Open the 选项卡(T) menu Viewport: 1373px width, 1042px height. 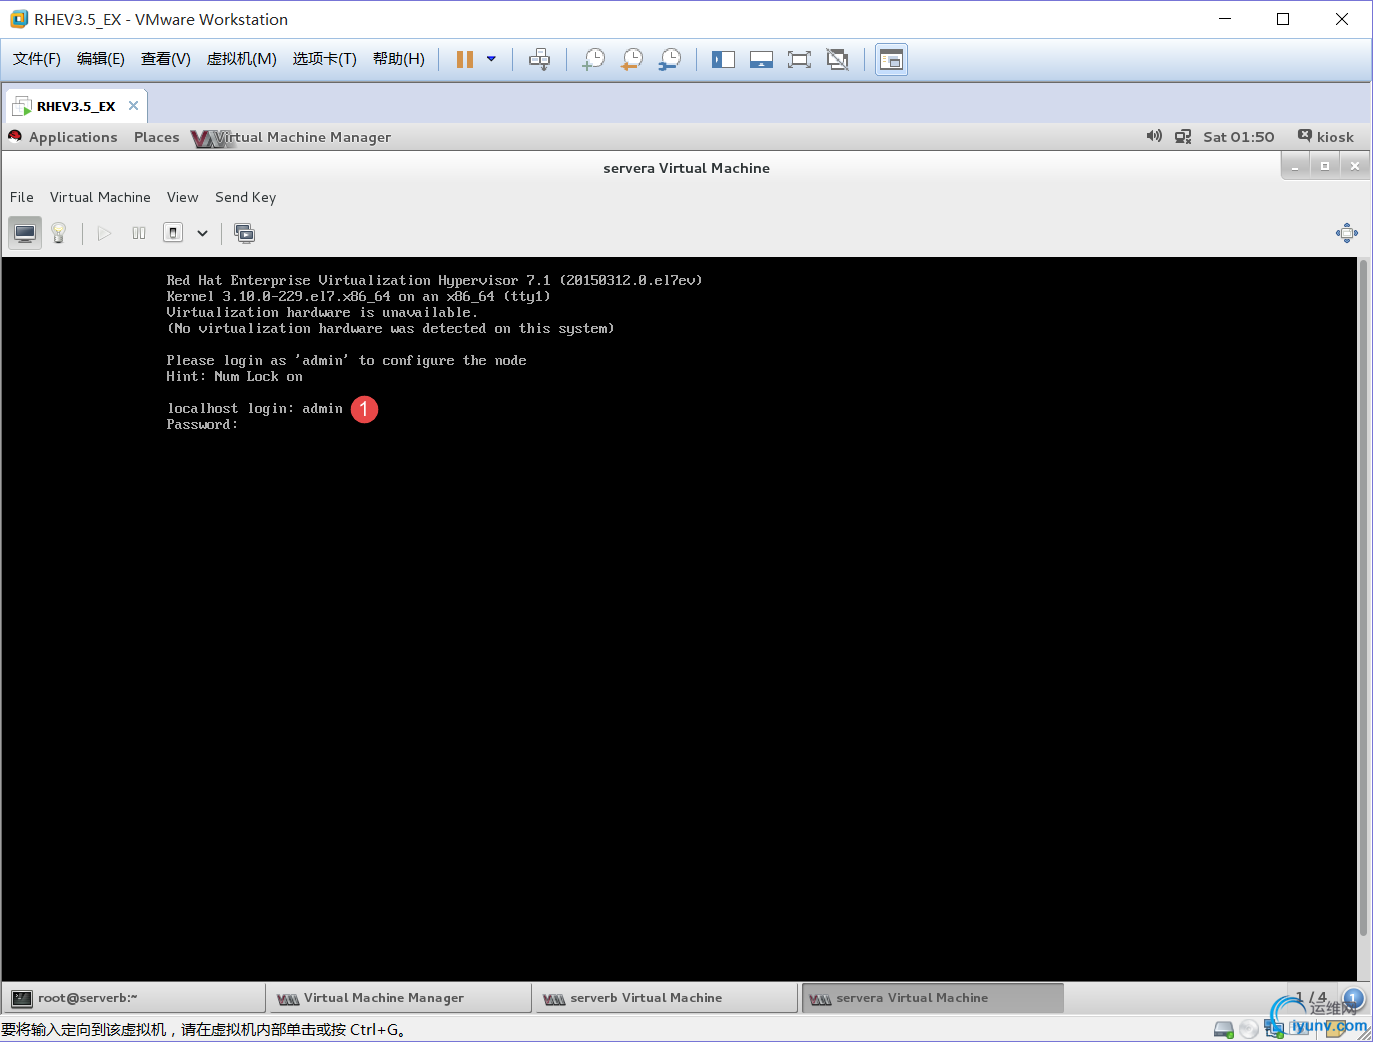tap(325, 59)
